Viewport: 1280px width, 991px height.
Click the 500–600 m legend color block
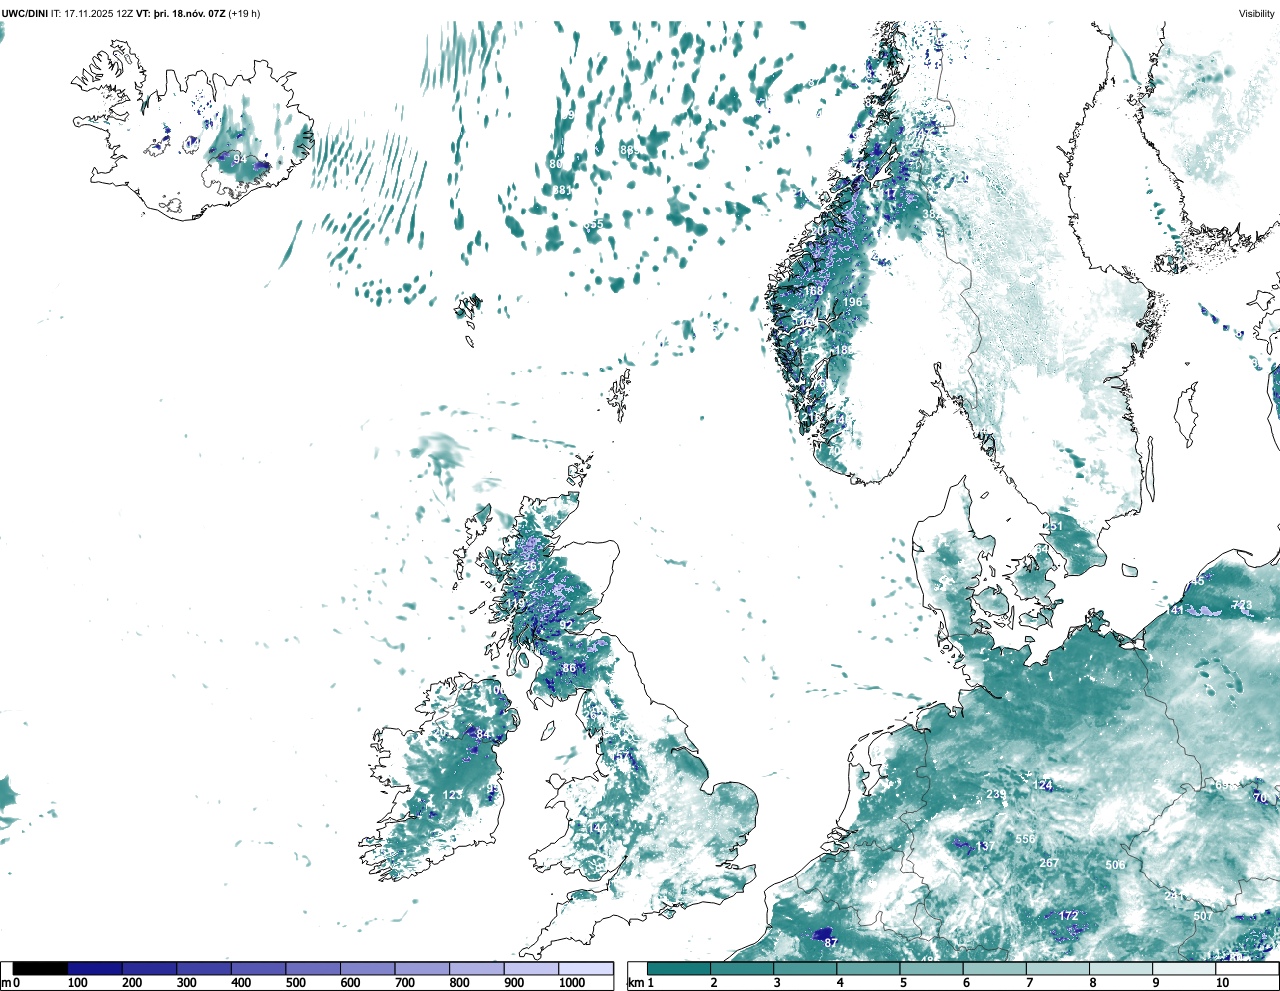[313, 969]
